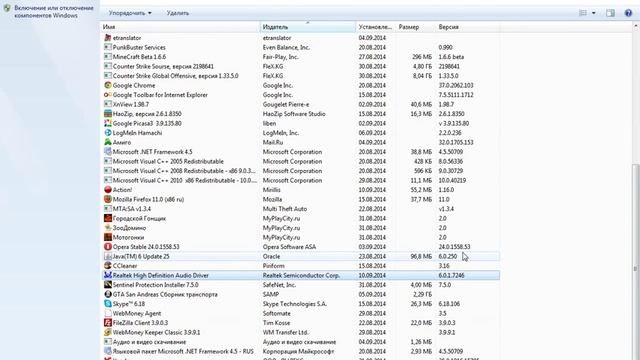640x360 pixels.
Task: Open the view options dropdown arrow
Action: pyautogui.click(x=593, y=13)
